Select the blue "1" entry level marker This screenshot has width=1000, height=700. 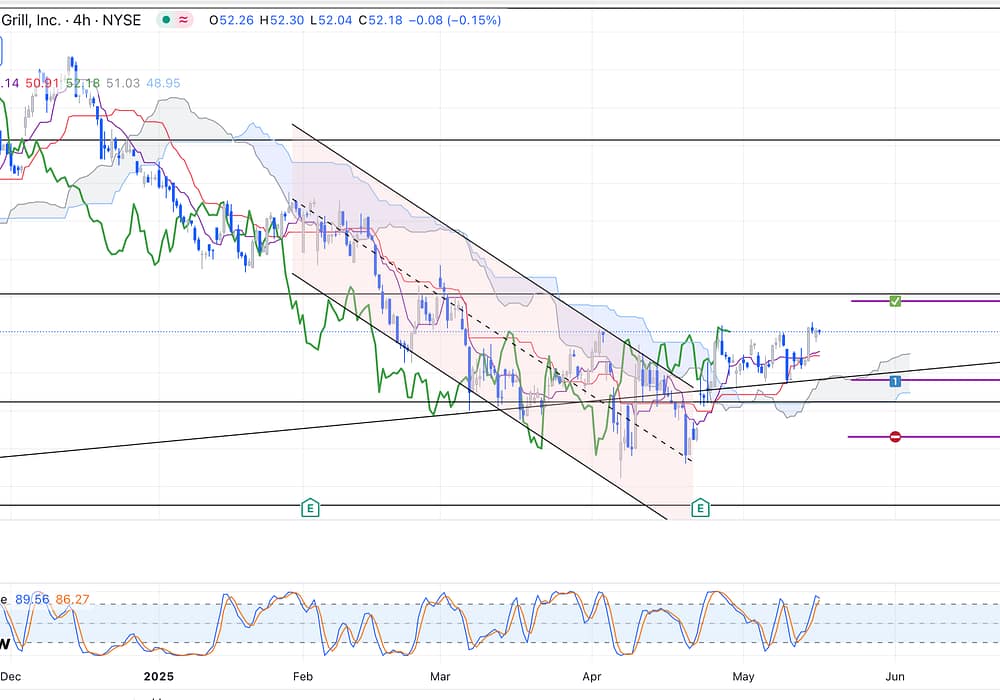[895, 381]
